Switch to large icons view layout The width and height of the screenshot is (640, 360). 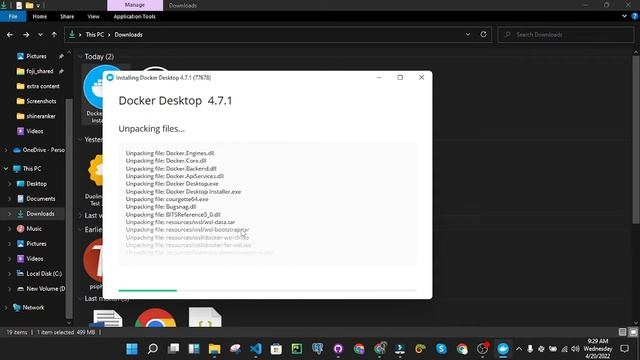pyautogui.click(x=633, y=332)
